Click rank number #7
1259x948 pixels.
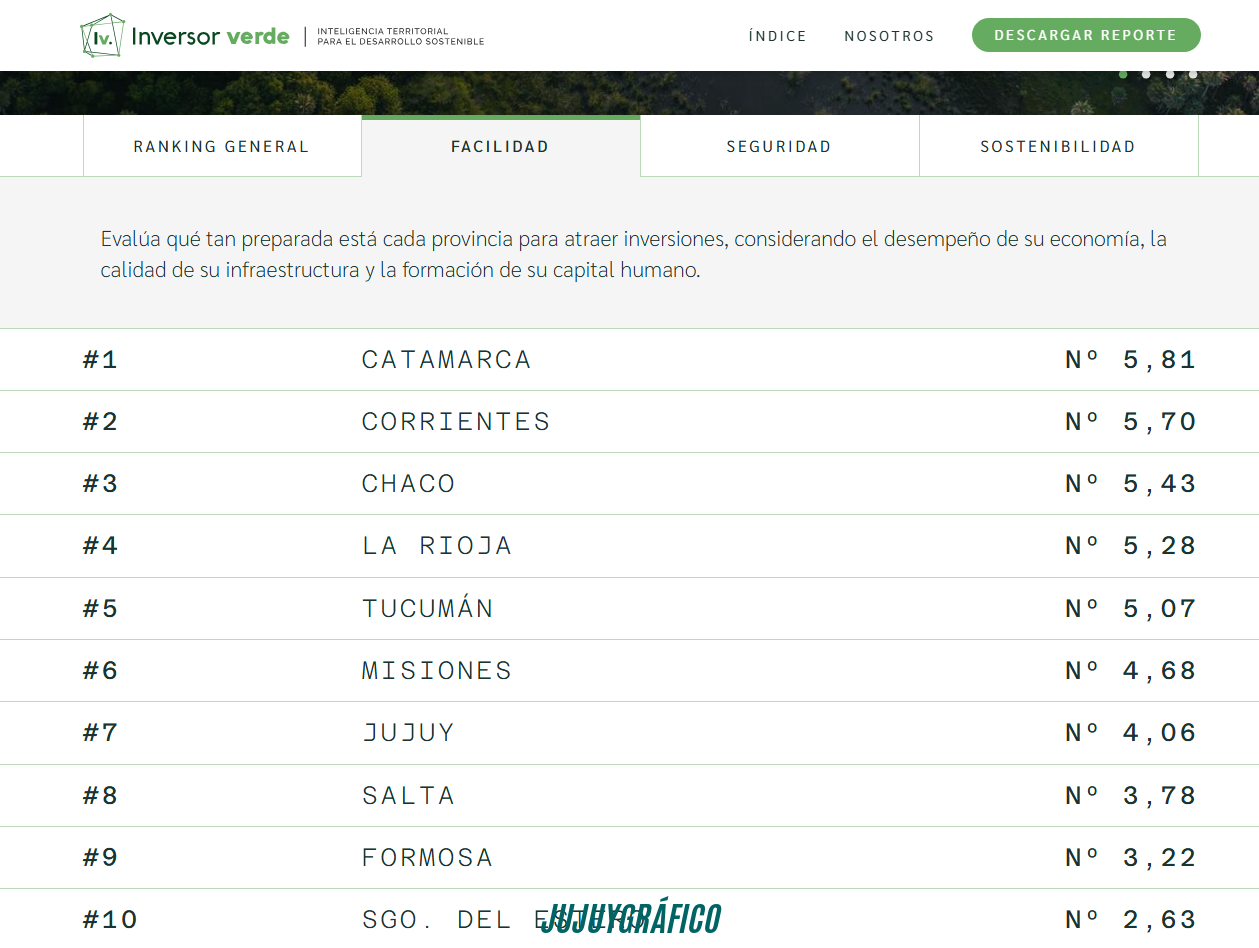coord(100,733)
